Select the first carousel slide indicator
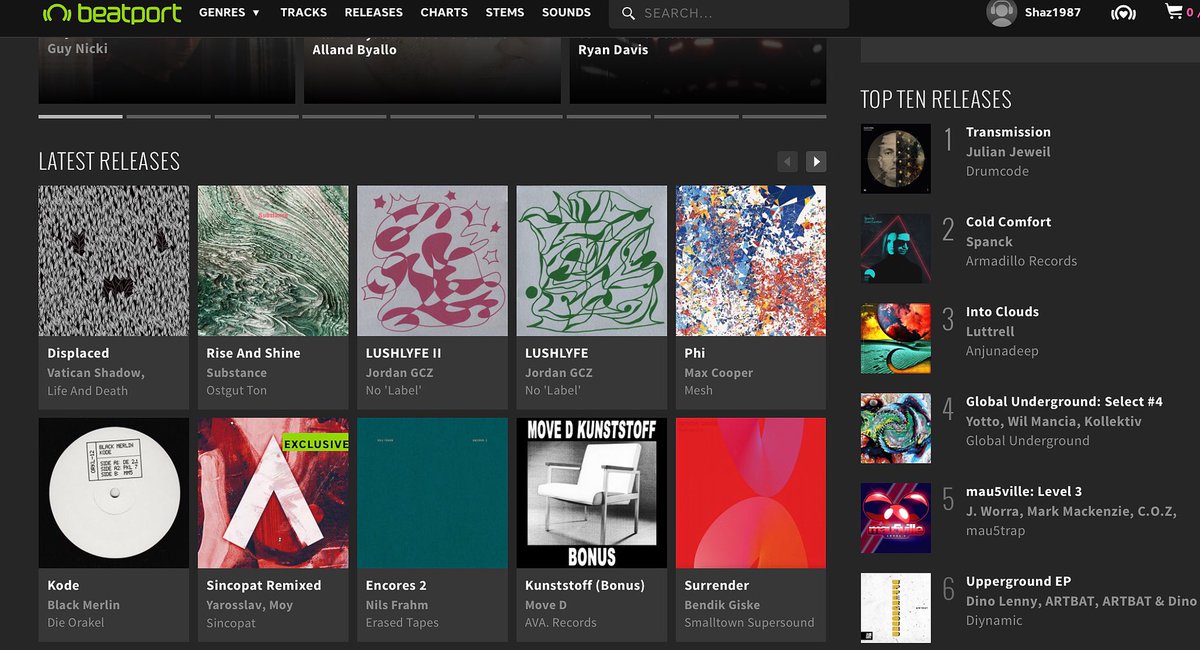The width and height of the screenshot is (1200, 650). (80, 117)
